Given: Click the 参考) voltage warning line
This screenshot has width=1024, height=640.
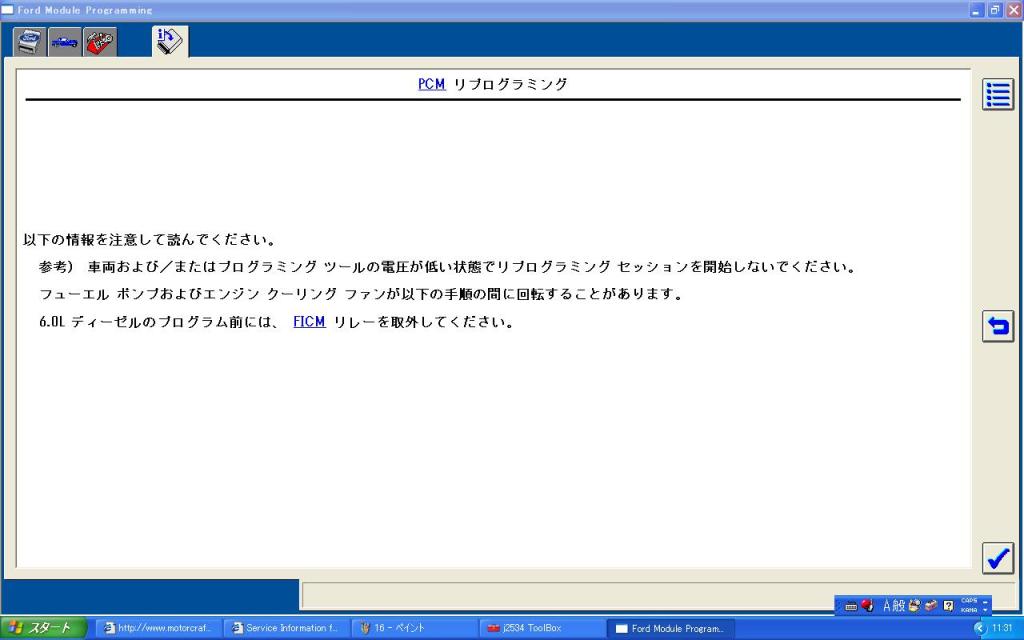Looking at the screenshot, I should pyautogui.click(x=447, y=266).
